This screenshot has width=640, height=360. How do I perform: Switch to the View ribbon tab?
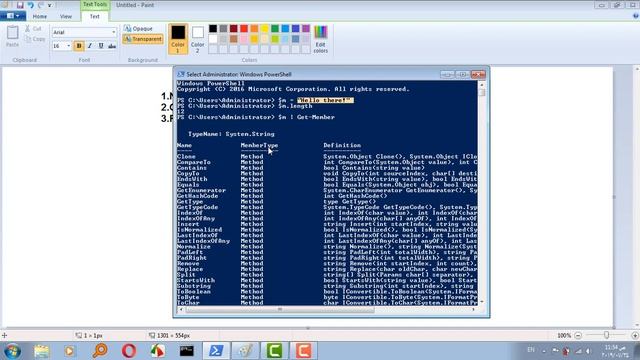pos(66,16)
